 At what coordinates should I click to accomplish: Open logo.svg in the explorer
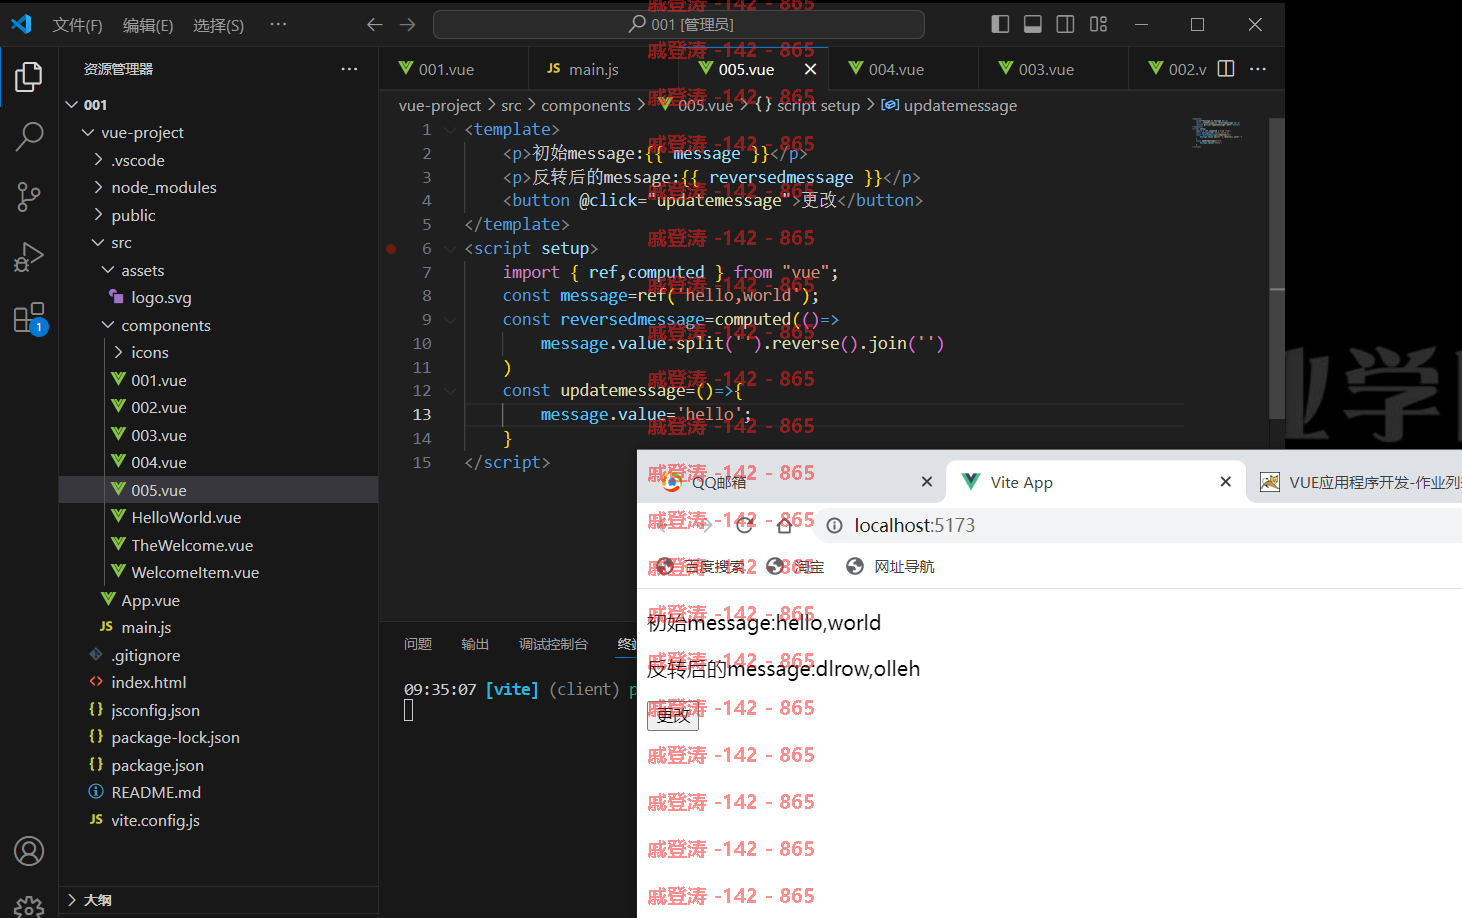218,297
